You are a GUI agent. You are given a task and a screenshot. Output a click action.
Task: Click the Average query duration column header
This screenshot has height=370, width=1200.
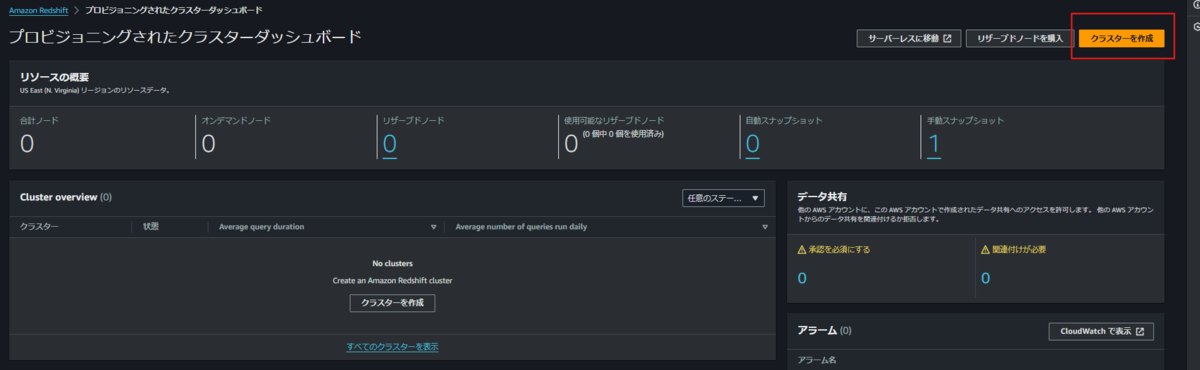coord(262,227)
